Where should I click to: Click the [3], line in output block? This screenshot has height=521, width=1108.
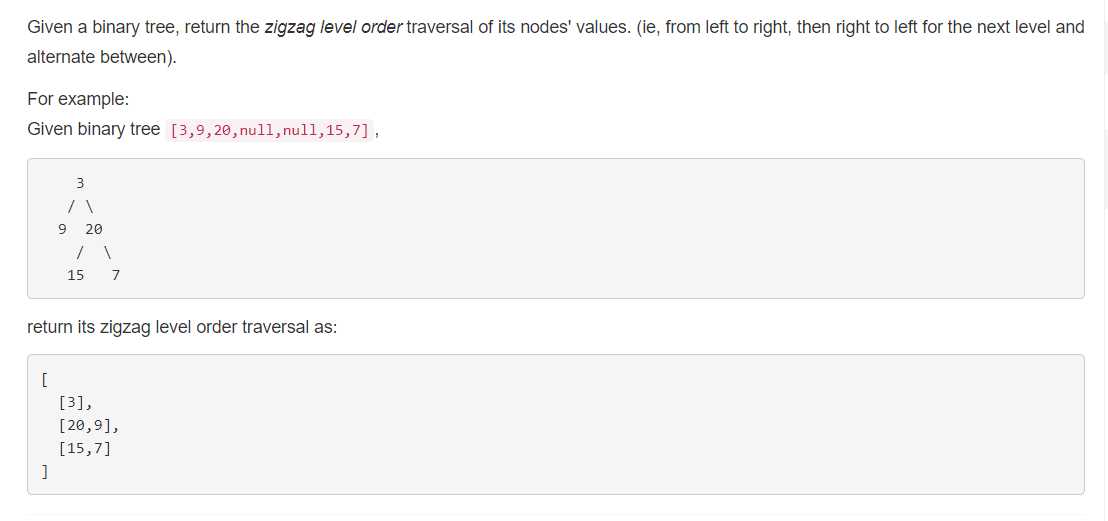pos(76,402)
